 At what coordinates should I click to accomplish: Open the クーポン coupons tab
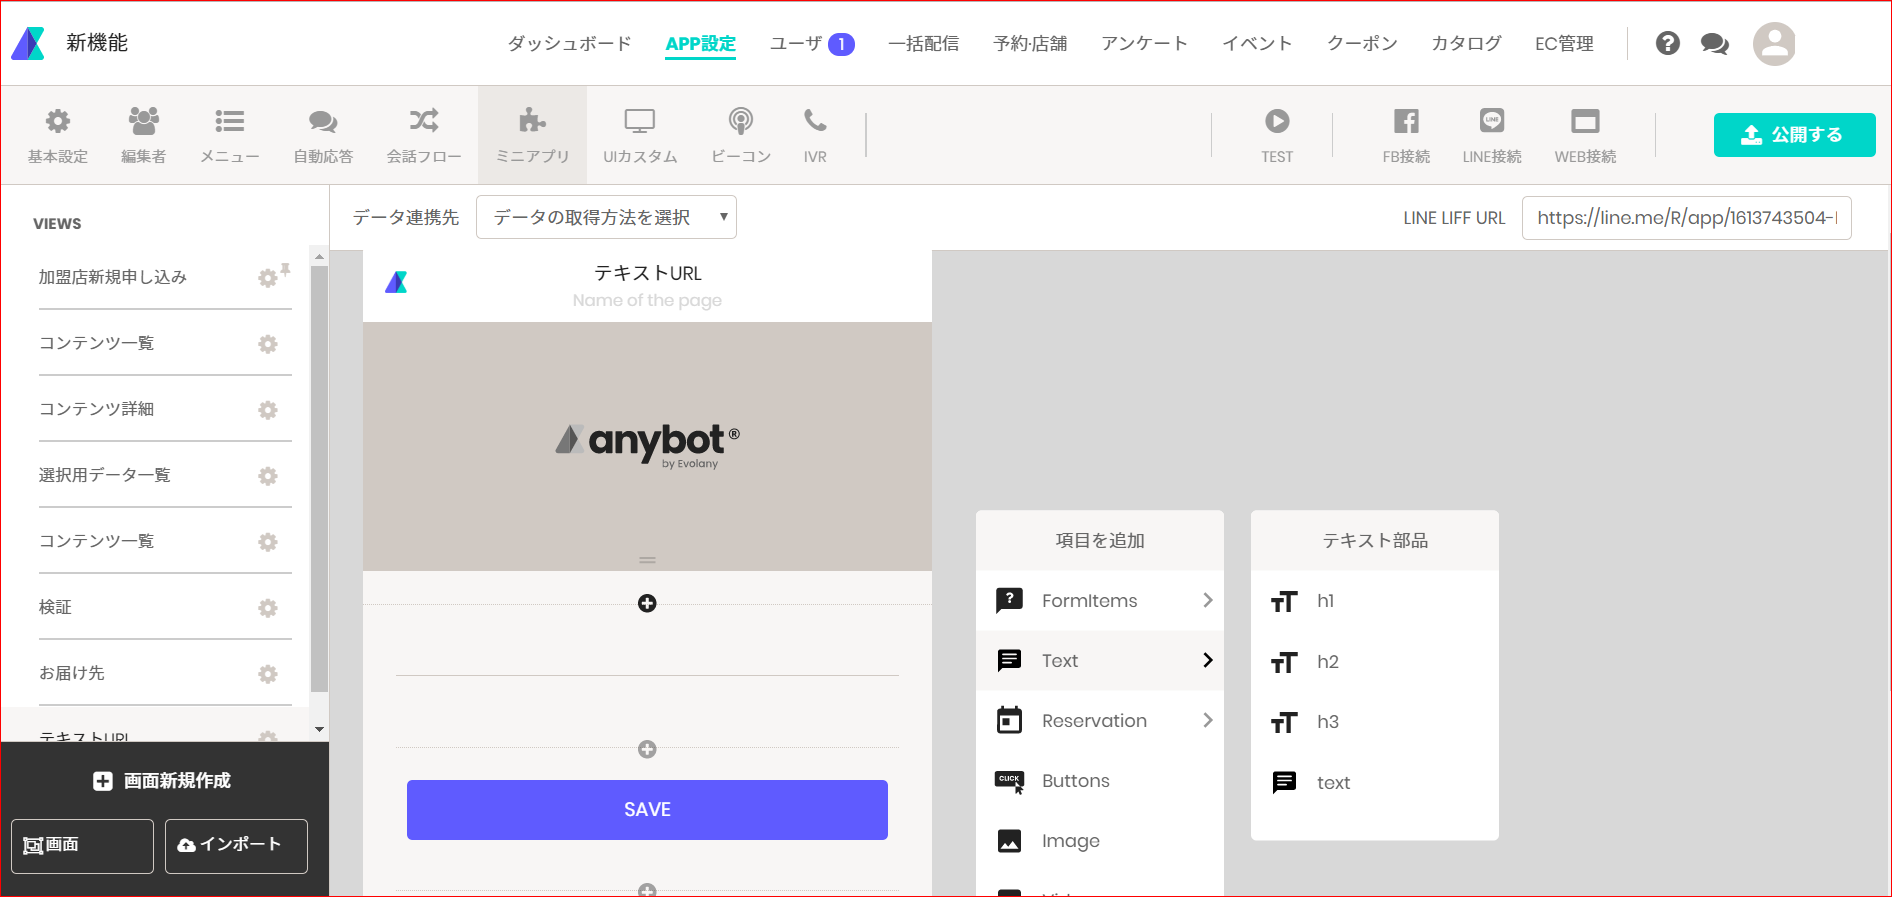click(x=1362, y=44)
